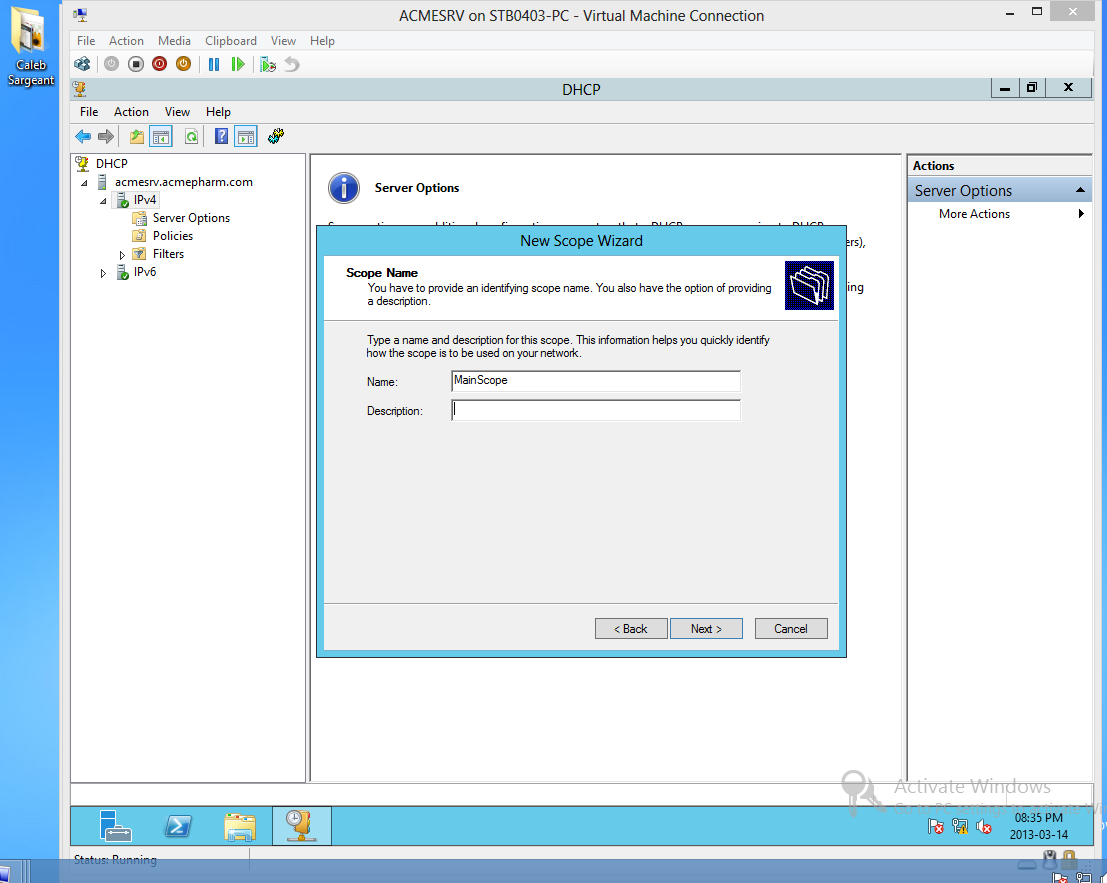Click the taskbar clock 08:35 PM
This screenshot has height=883, width=1107.
pos(1039,818)
